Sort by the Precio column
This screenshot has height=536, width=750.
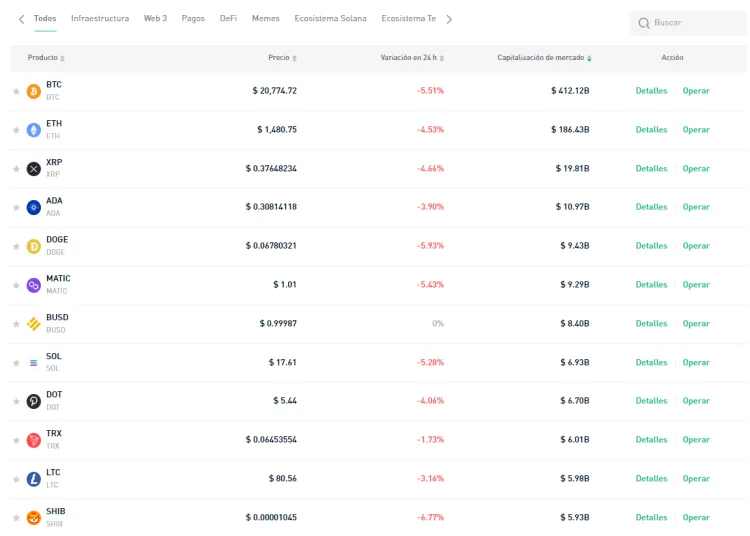pos(282,58)
